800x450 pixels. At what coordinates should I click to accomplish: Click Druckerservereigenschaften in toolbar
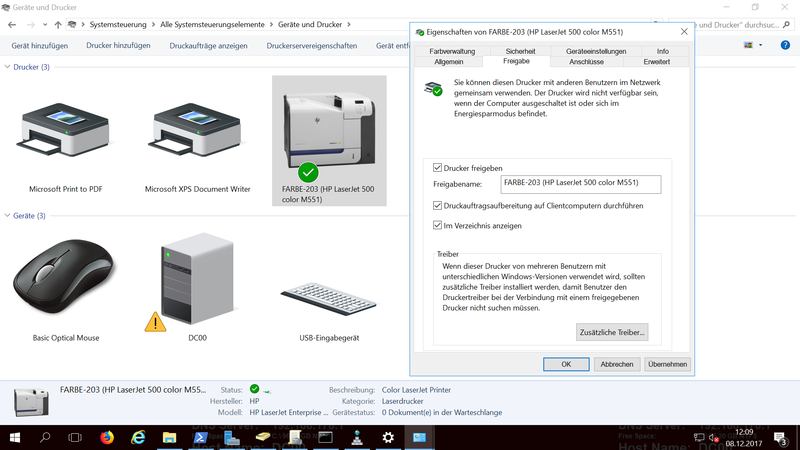point(312,45)
